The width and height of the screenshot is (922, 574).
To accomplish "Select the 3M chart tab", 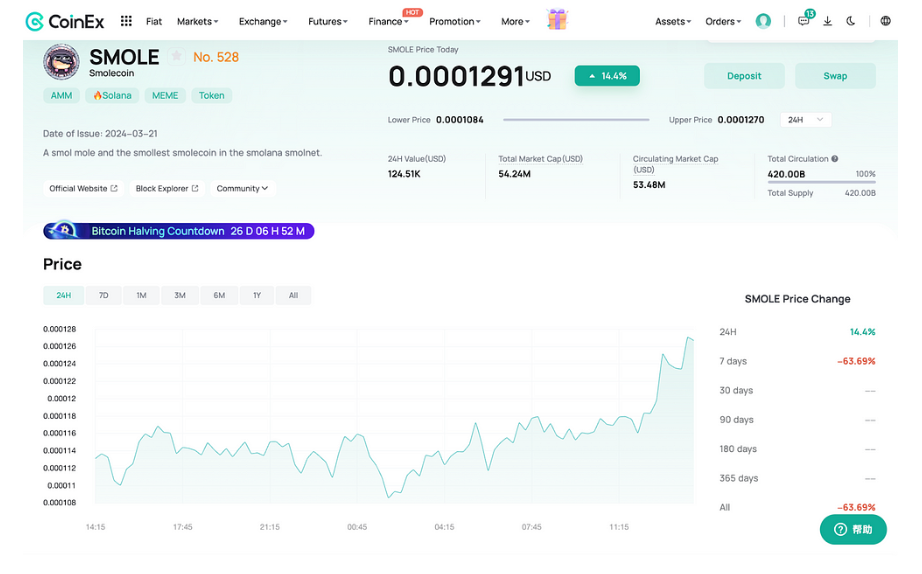I will [180, 295].
